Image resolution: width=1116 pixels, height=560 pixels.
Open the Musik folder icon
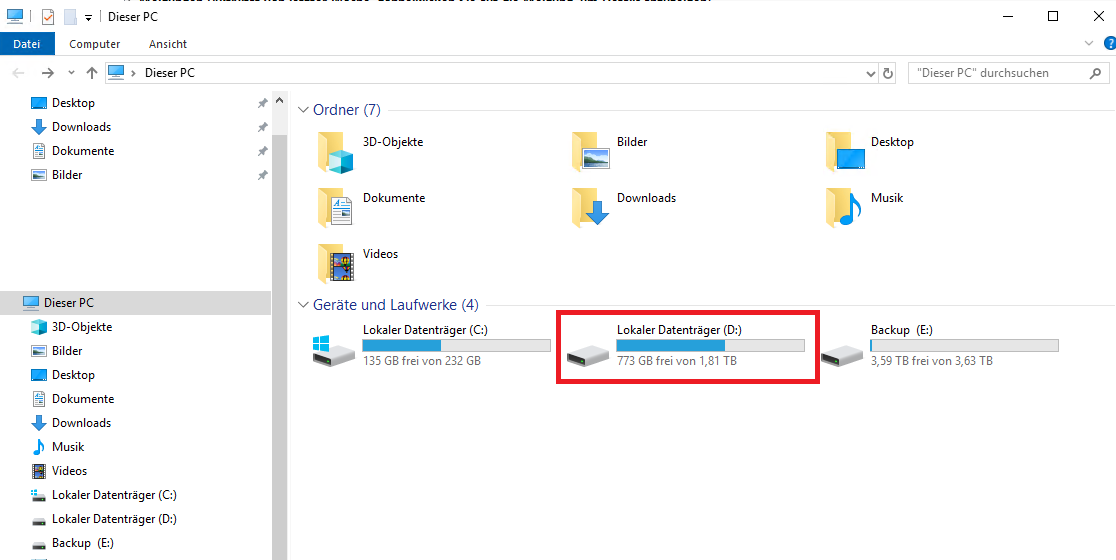[x=844, y=207]
